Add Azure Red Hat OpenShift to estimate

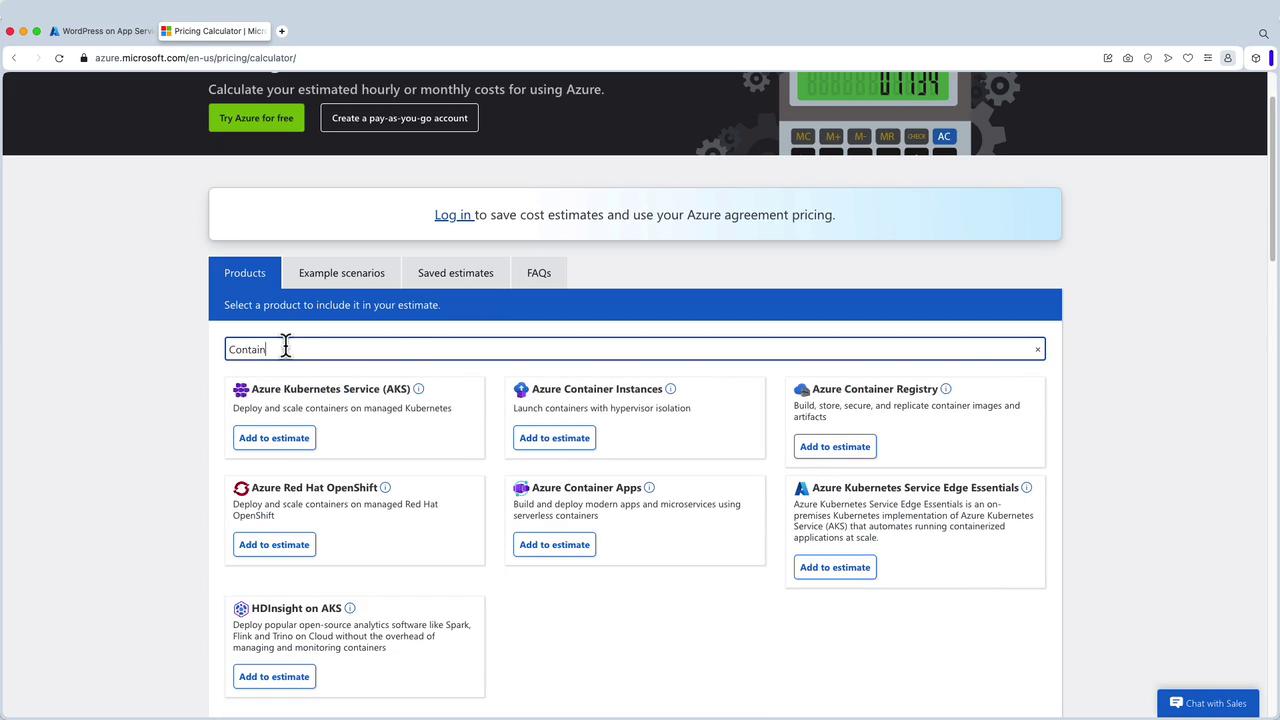pyautogui.click(x=274, y=545)
